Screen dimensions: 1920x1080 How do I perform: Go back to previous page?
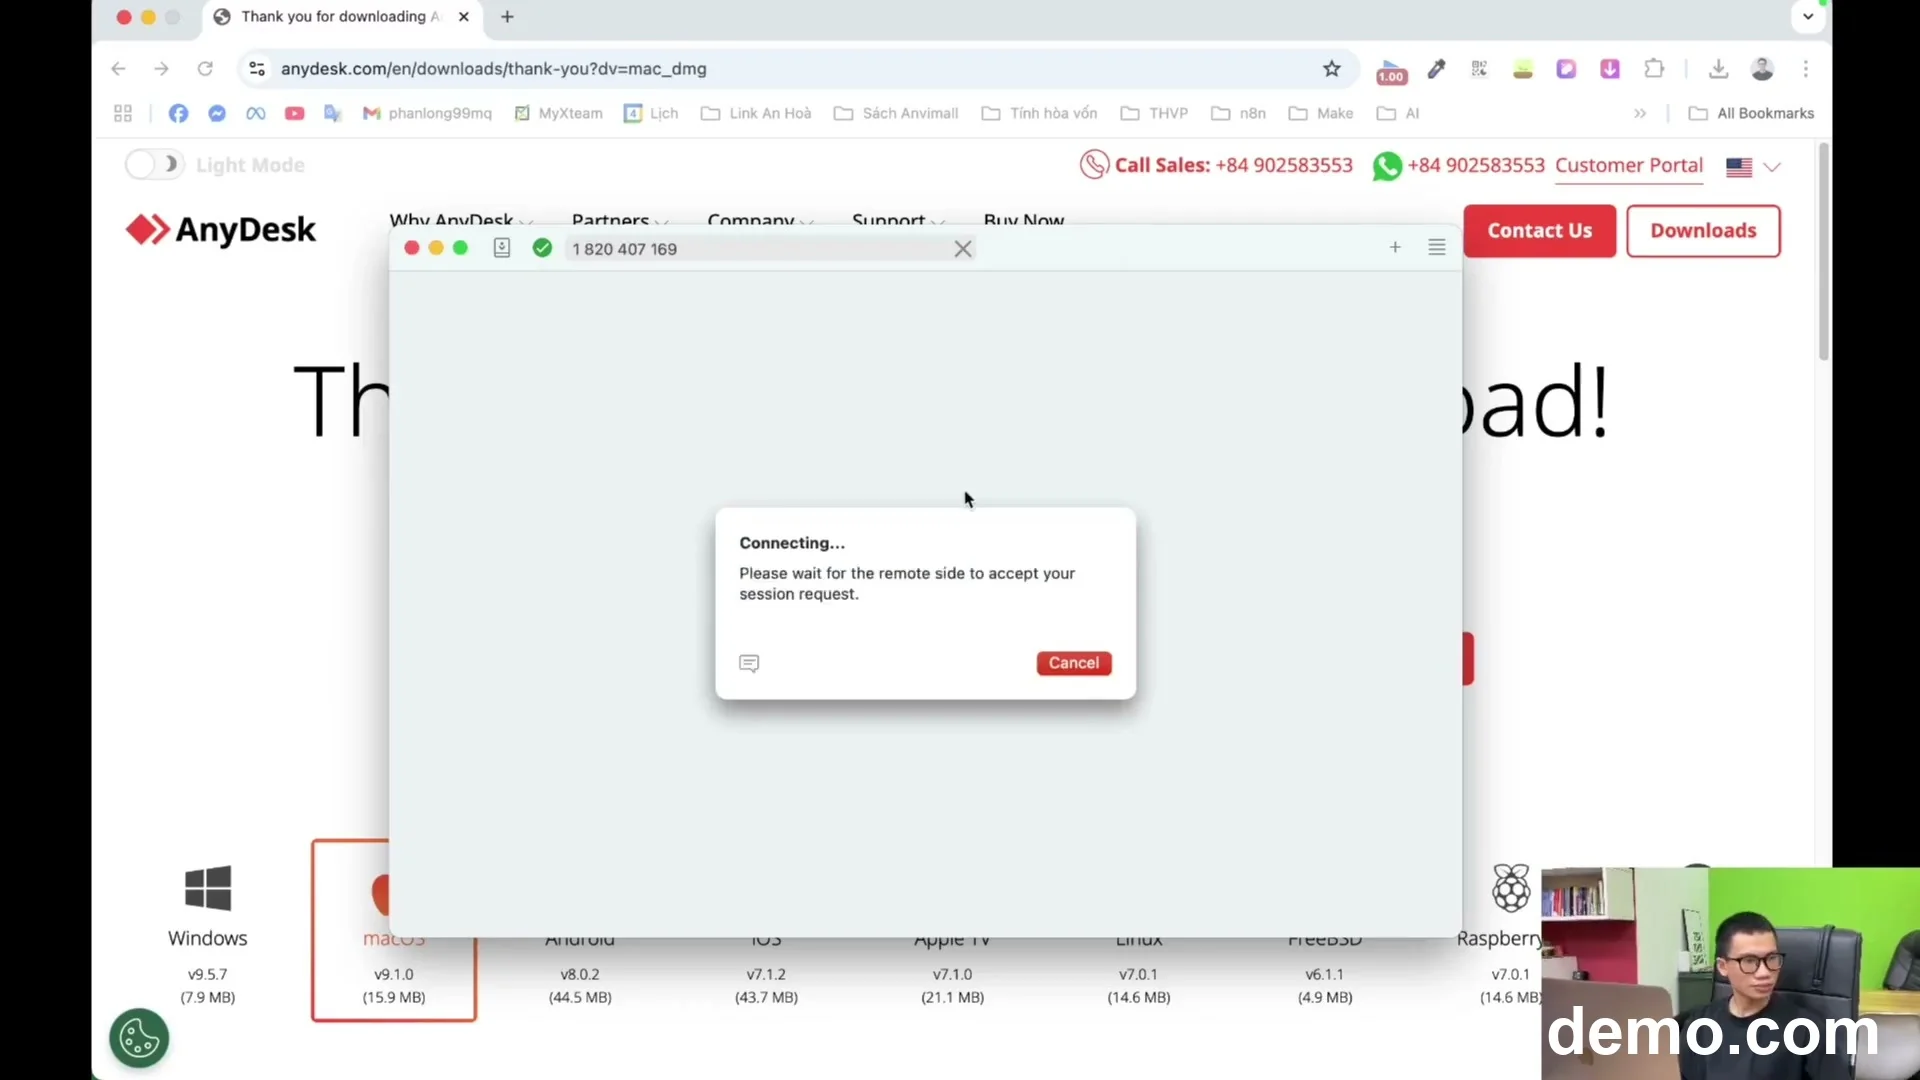coord(118,69)
